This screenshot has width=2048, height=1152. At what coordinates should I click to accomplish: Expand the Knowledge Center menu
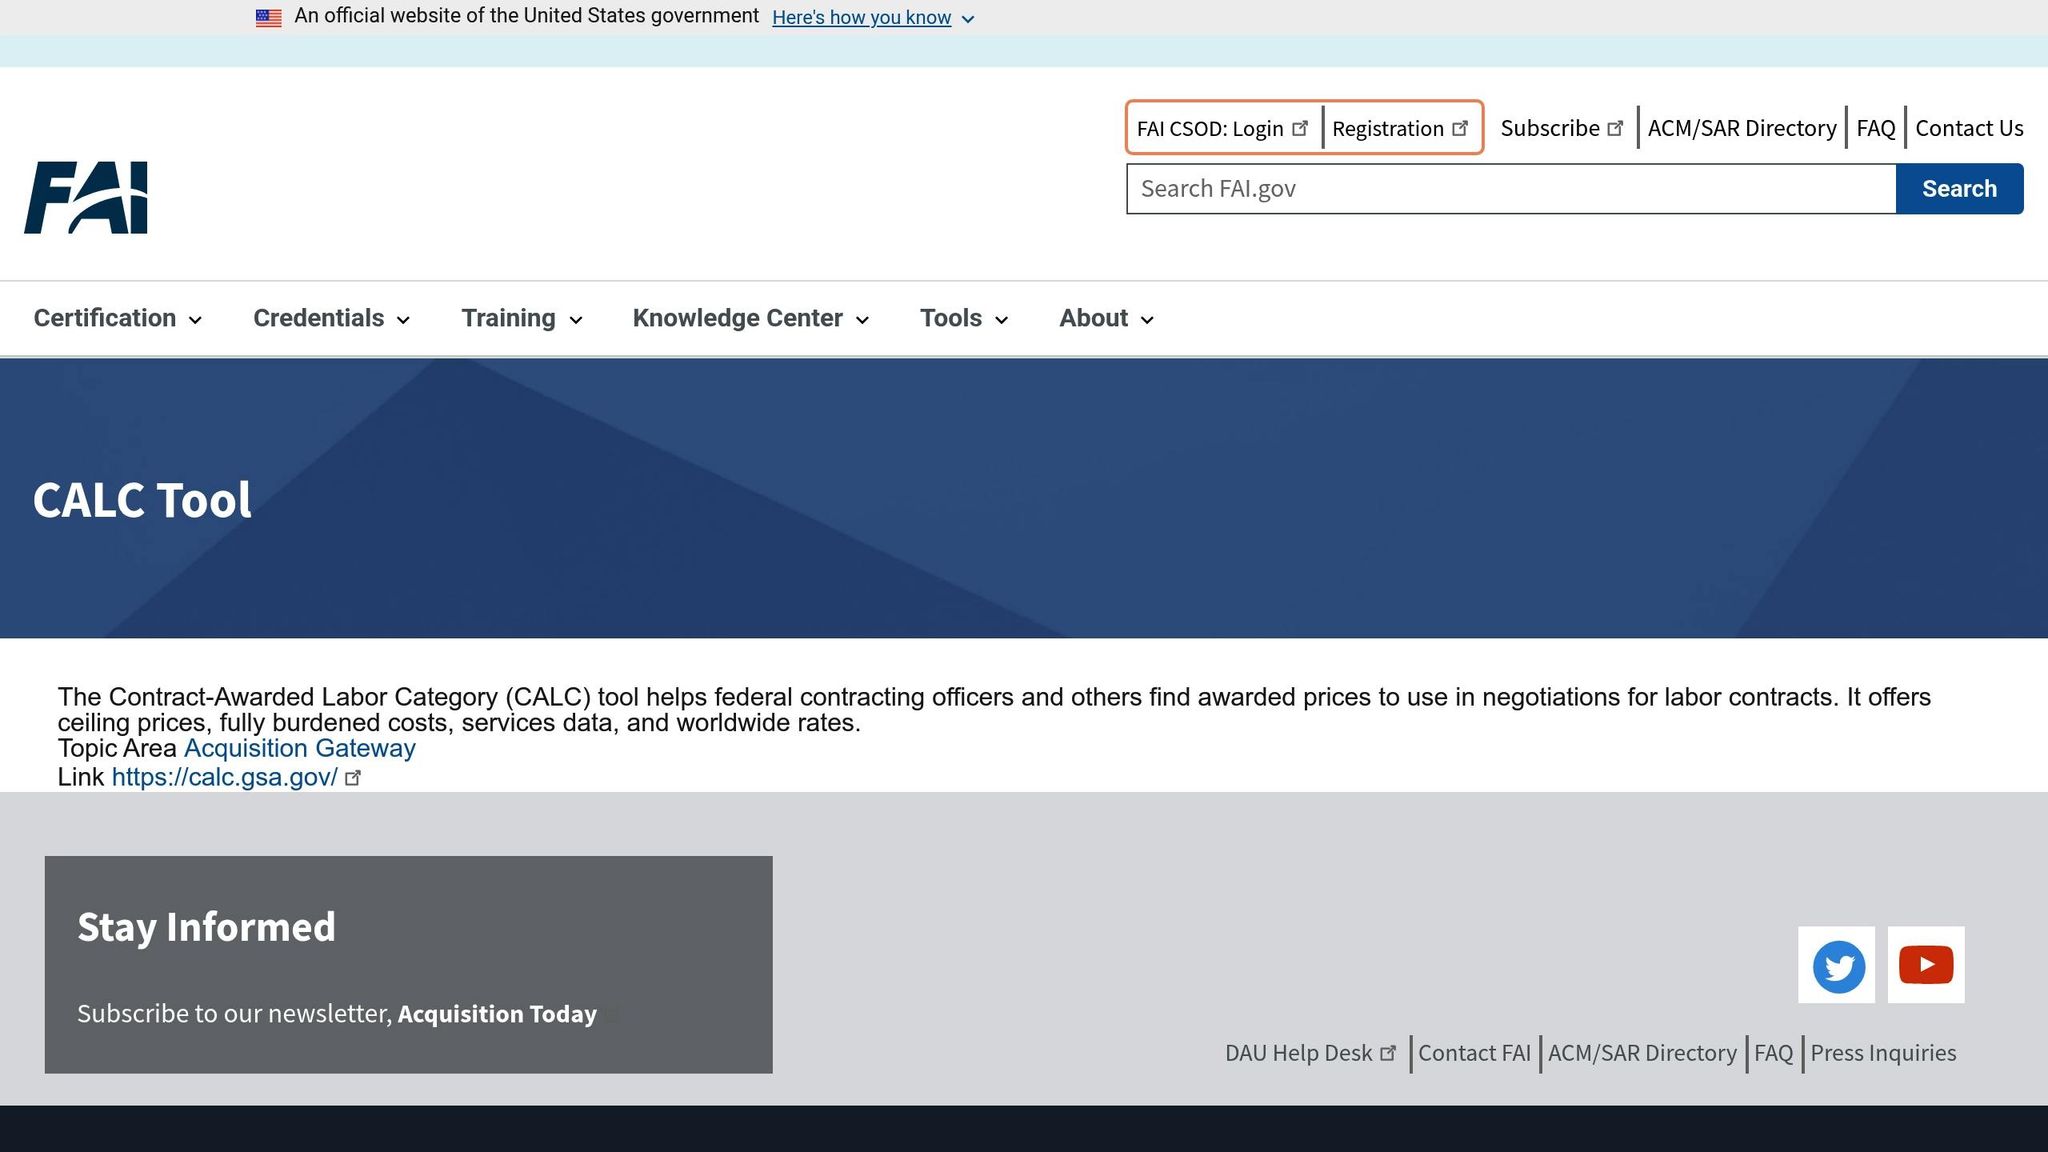tap(751, 318)
